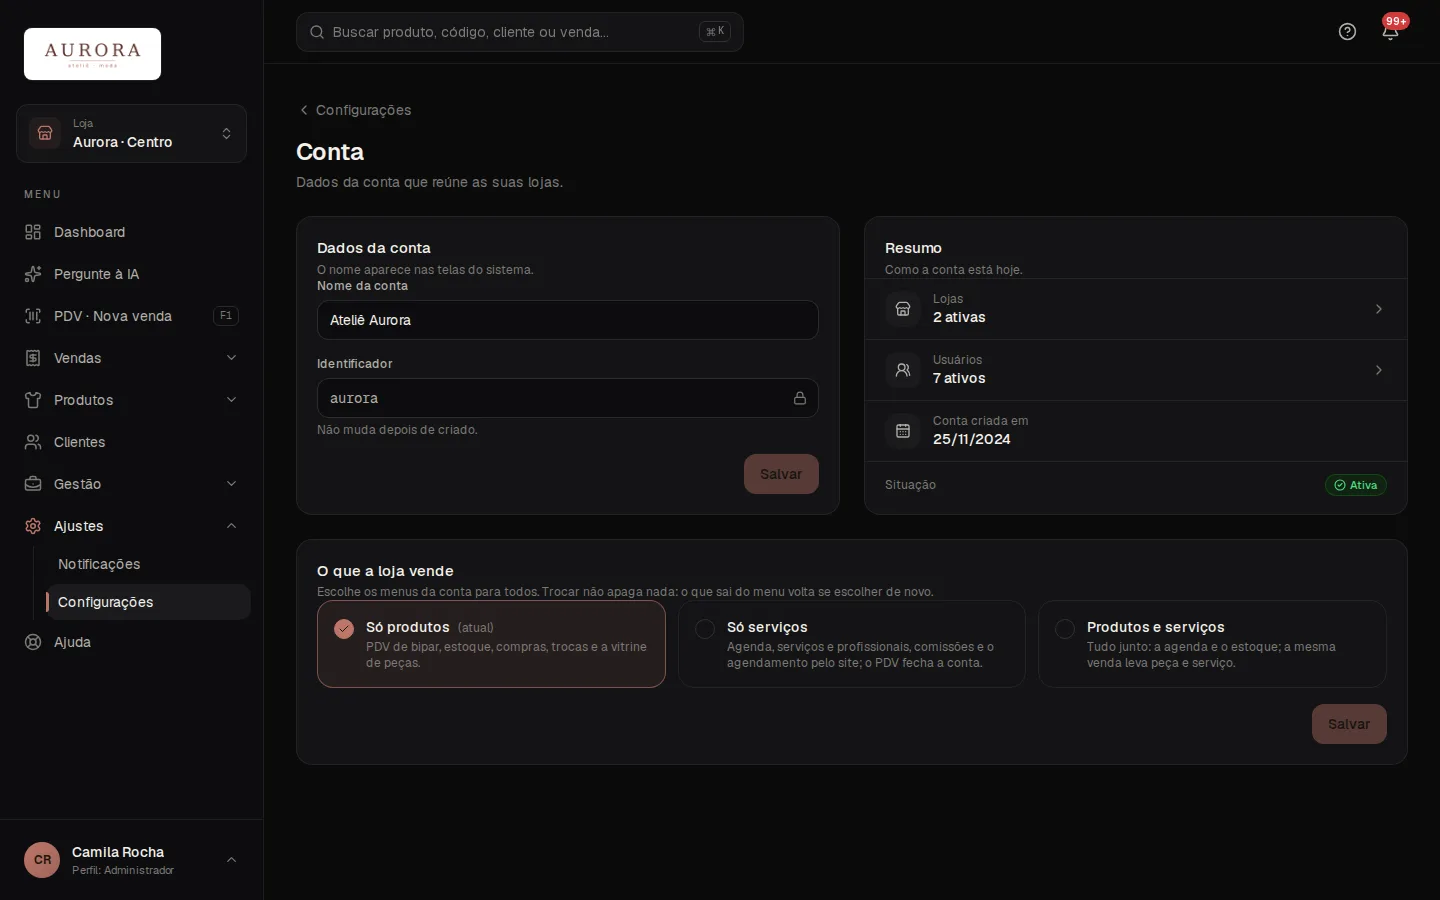Open the Notificações submenu item
This screenshot has height=900, width=1440.
click(x=148, y=564)
